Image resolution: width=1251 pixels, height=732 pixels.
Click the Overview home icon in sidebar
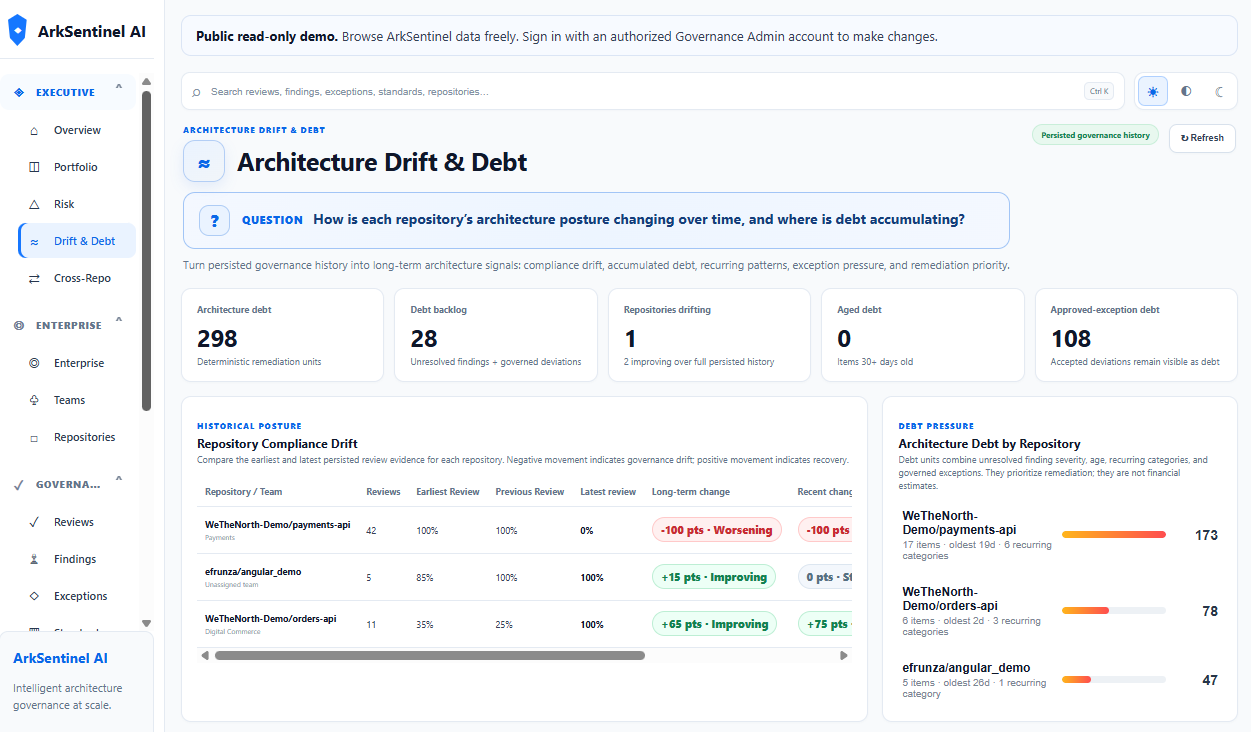coord(34,130)
